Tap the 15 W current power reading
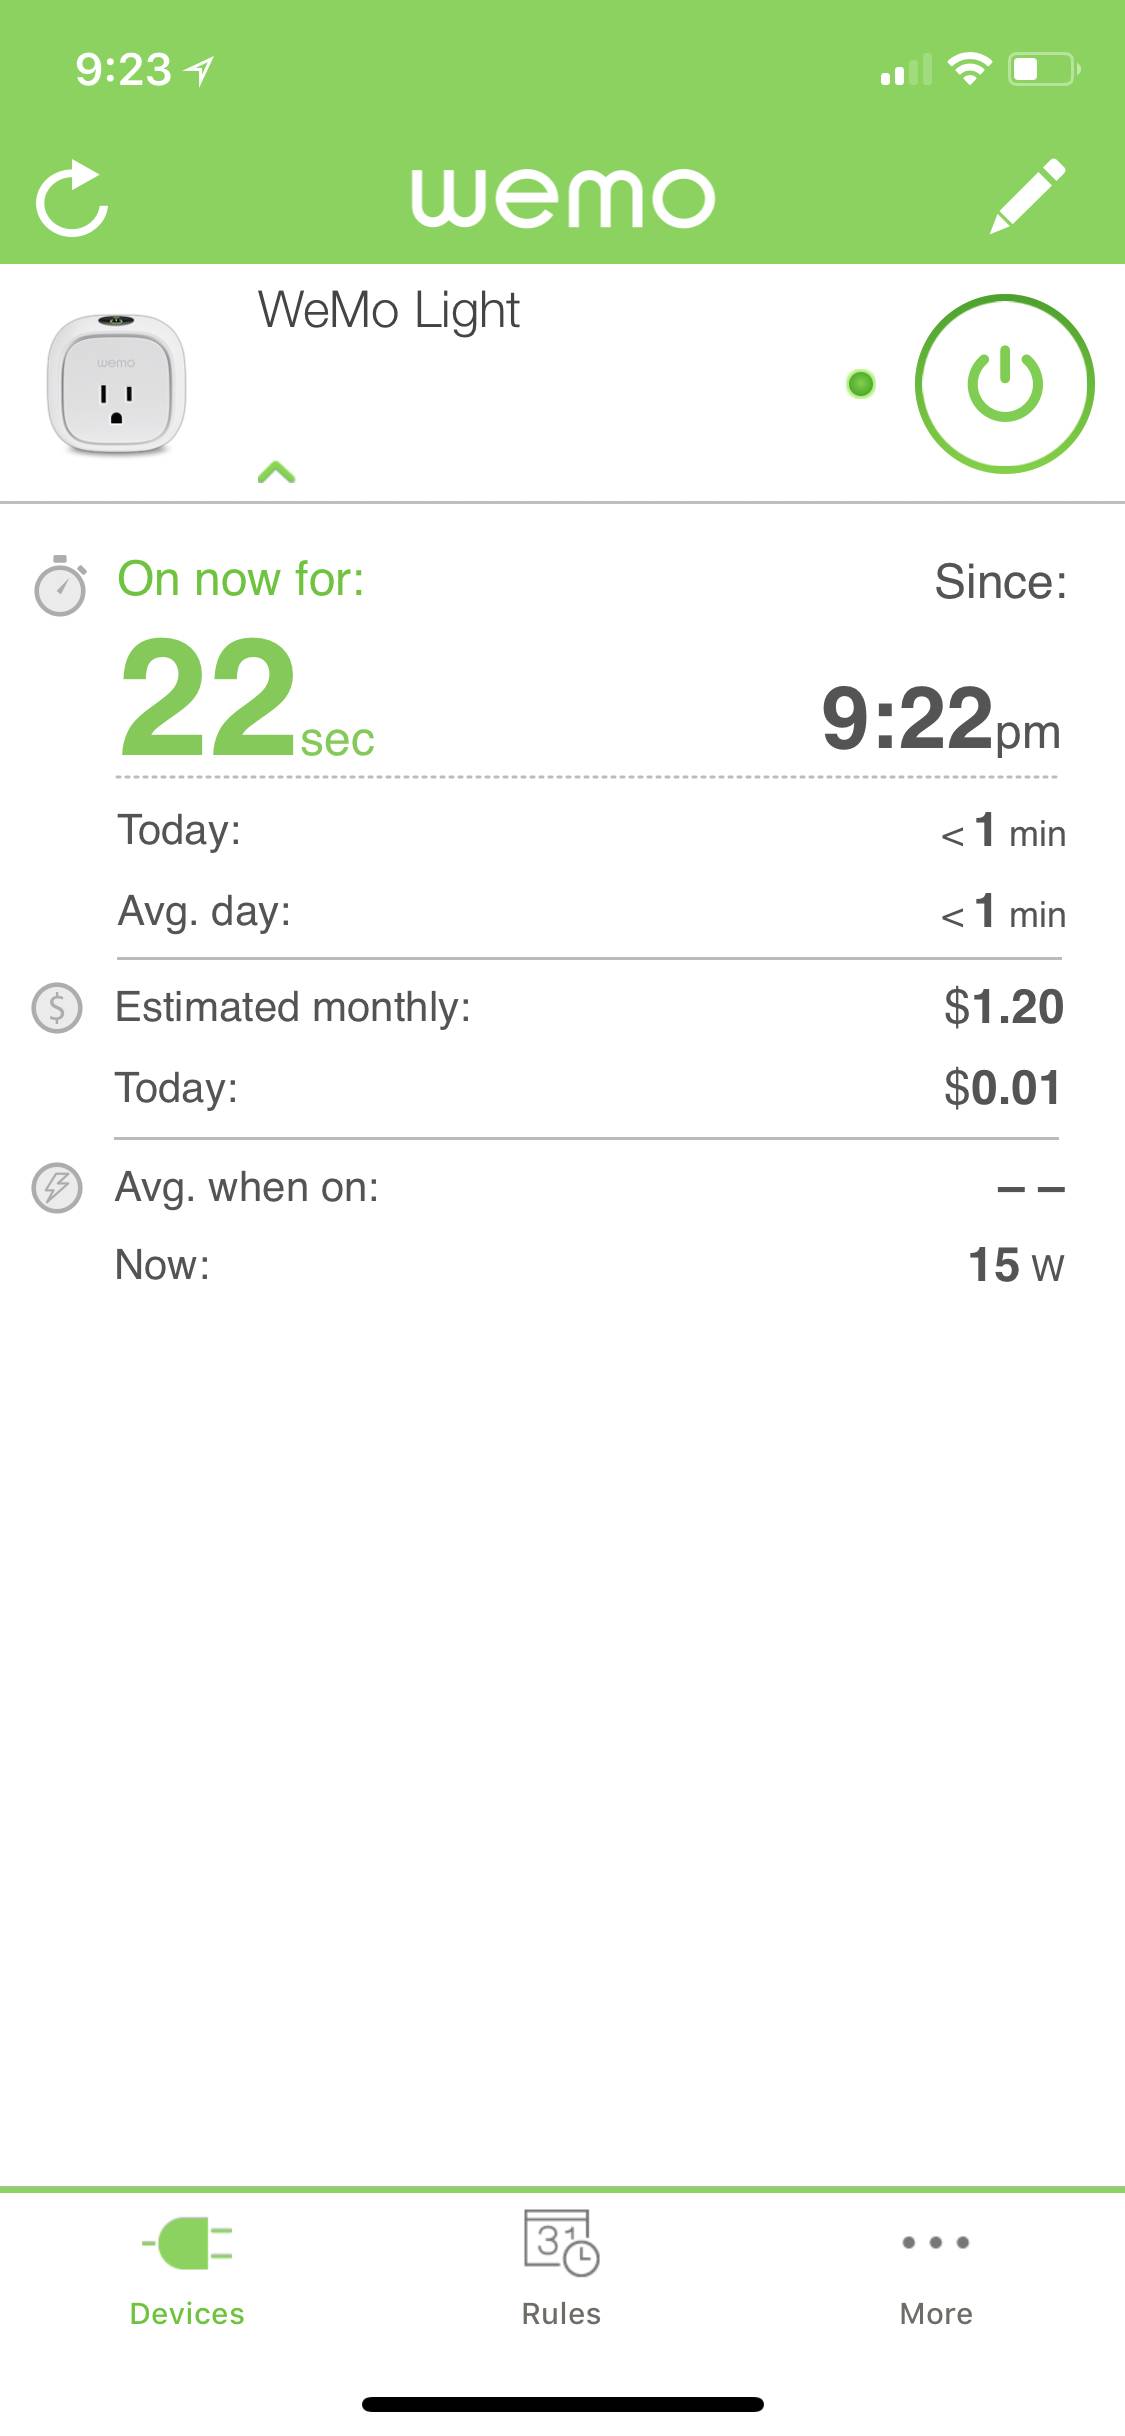The height and width of the screenshot is (2436, 1125). [1015, 1265]
